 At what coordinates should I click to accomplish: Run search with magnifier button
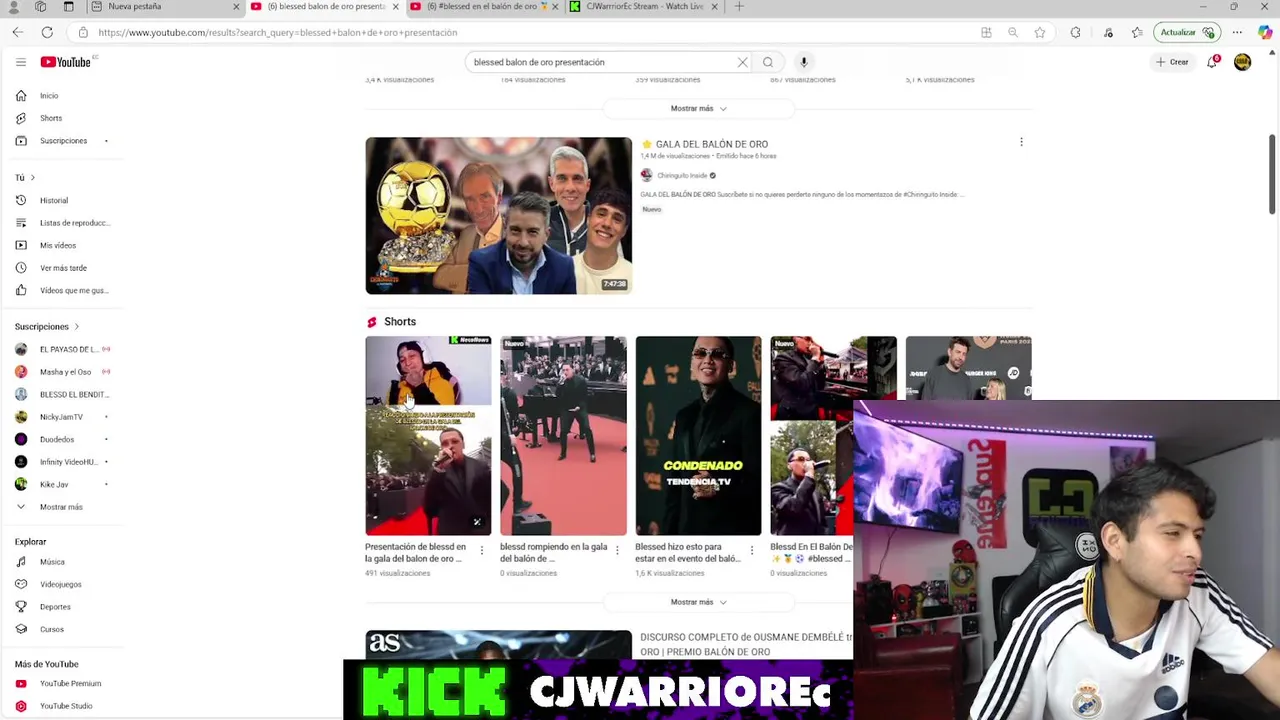pos(768,62)
